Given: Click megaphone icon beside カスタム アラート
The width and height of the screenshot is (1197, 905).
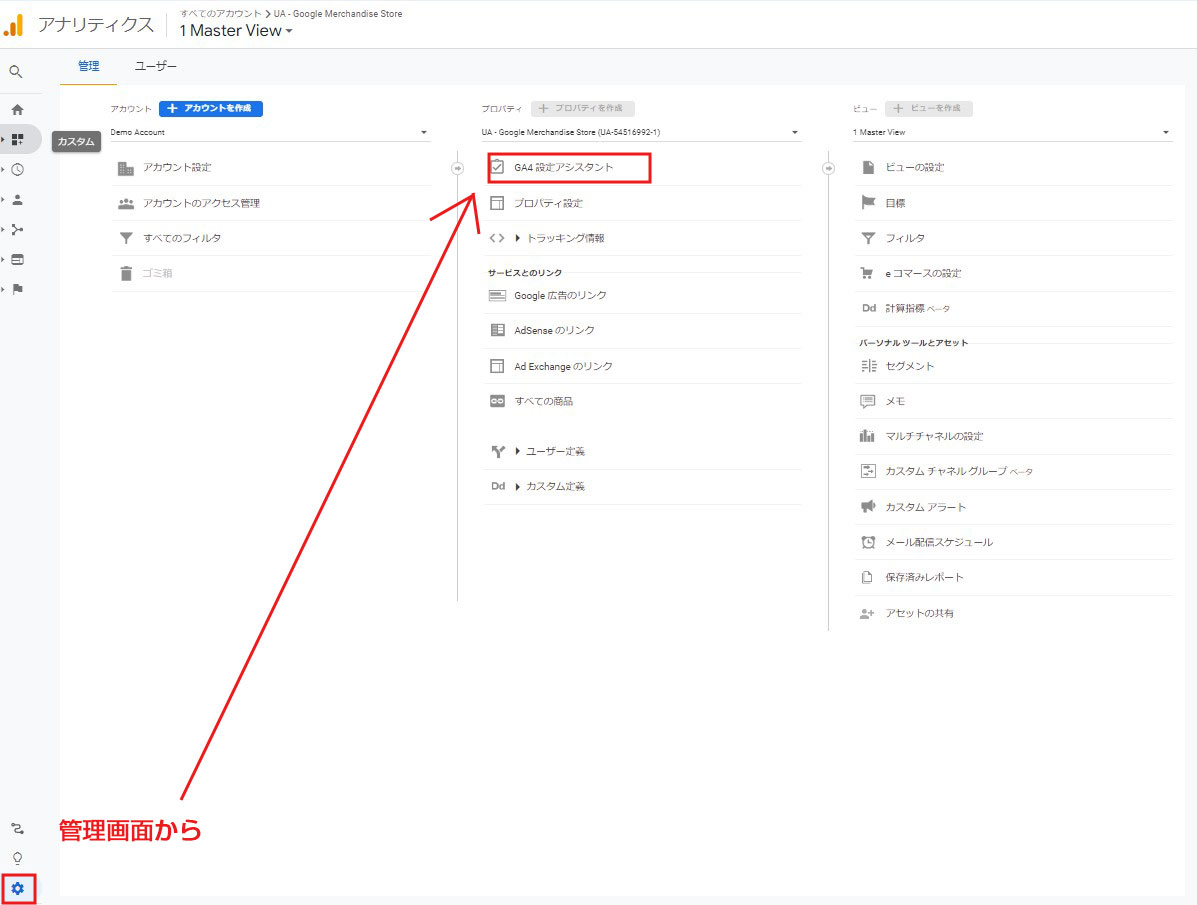Looking at the screenshot, I should (868, 506).
